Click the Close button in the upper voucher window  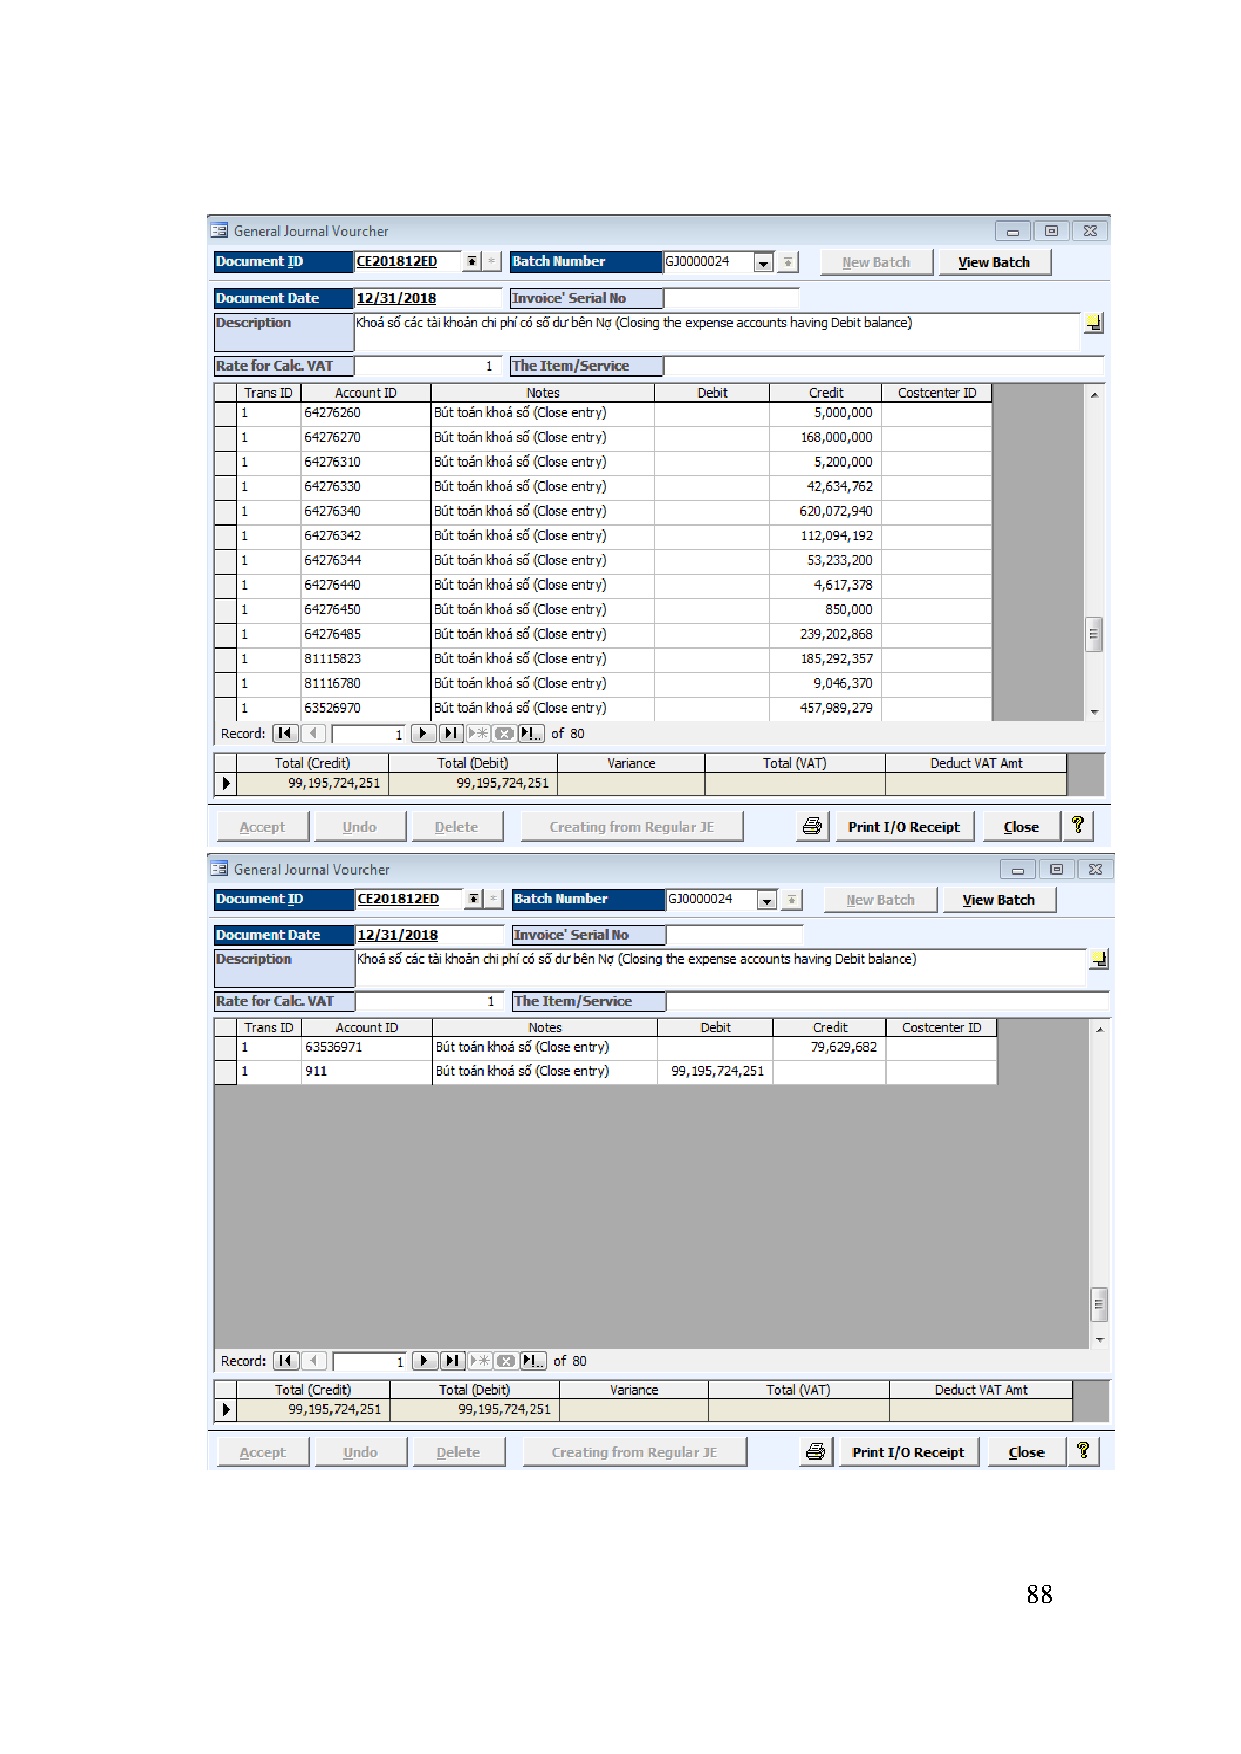tap(1020, 827)
